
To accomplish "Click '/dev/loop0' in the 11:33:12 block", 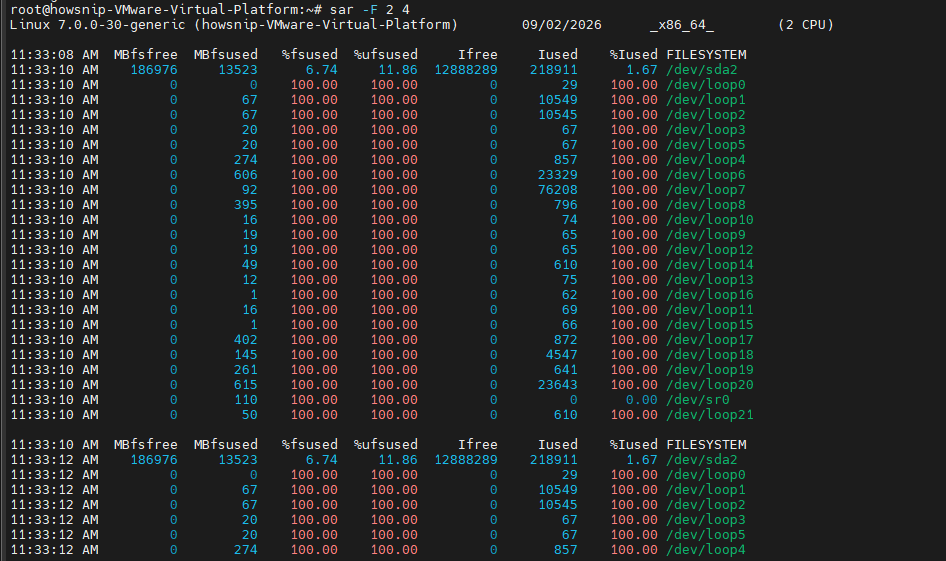I will [706, 475].
